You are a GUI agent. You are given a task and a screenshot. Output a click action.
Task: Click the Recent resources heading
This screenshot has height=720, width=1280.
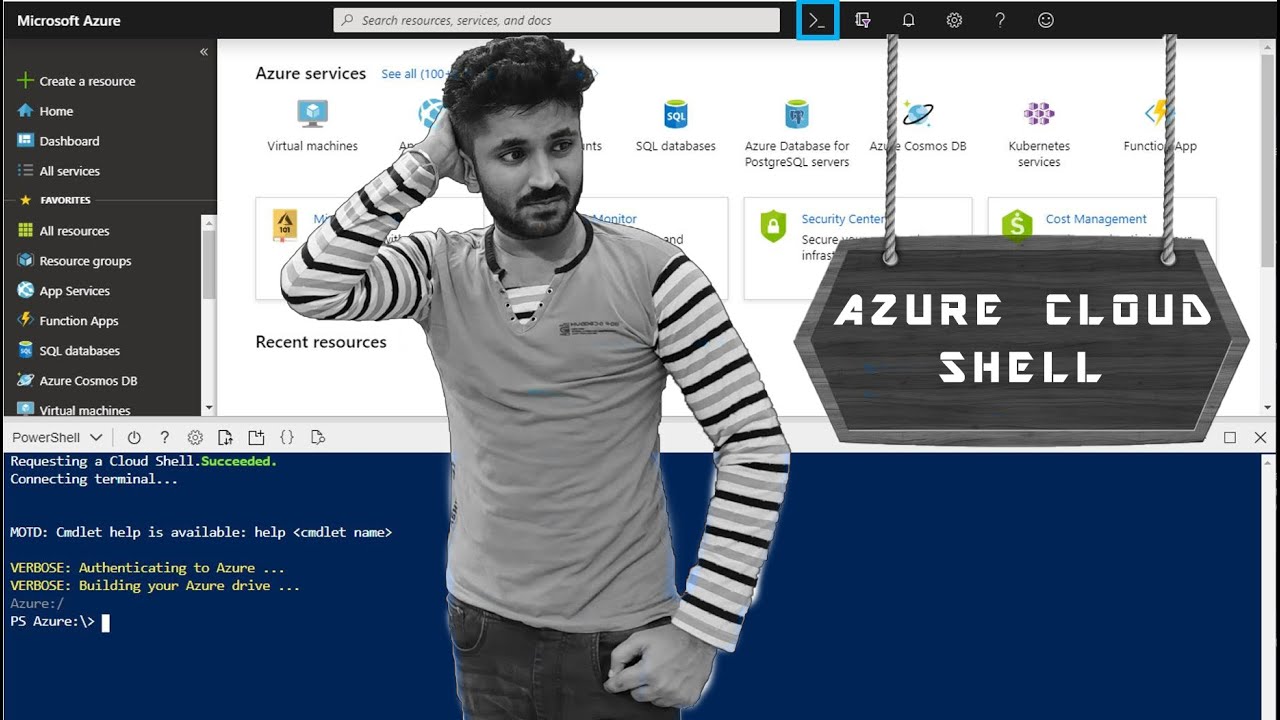321,342
